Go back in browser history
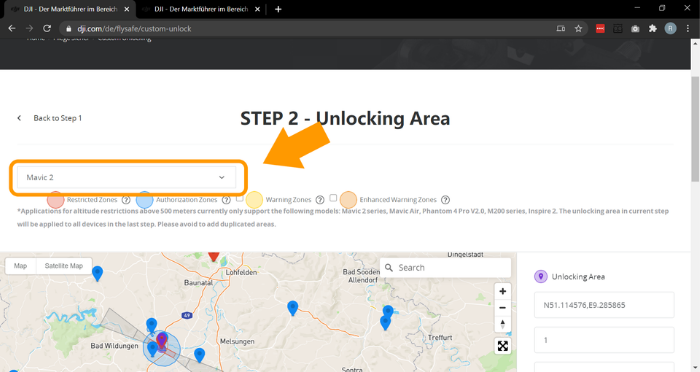Viewport: 700px width, 372px height. [x=12, y=29]
